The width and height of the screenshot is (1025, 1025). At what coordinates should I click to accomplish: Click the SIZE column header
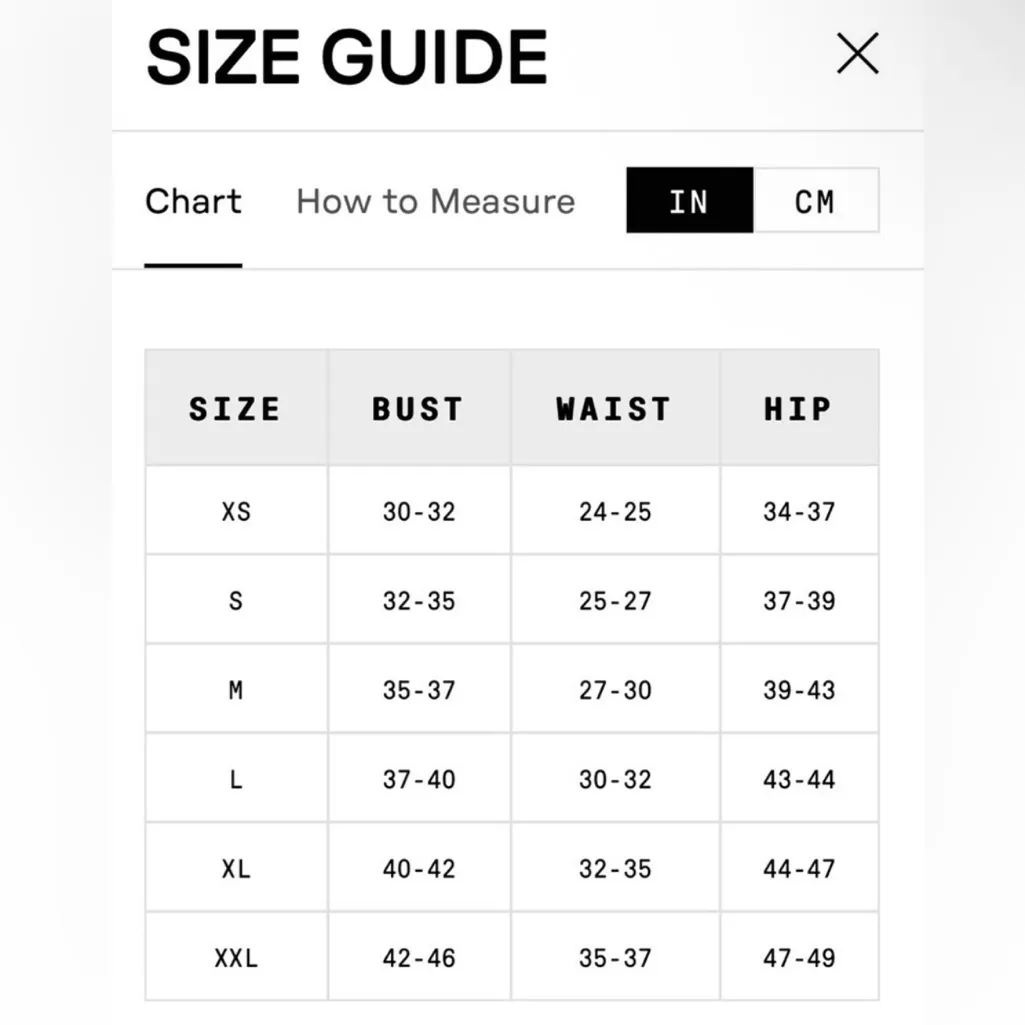(x=235, y=408)
